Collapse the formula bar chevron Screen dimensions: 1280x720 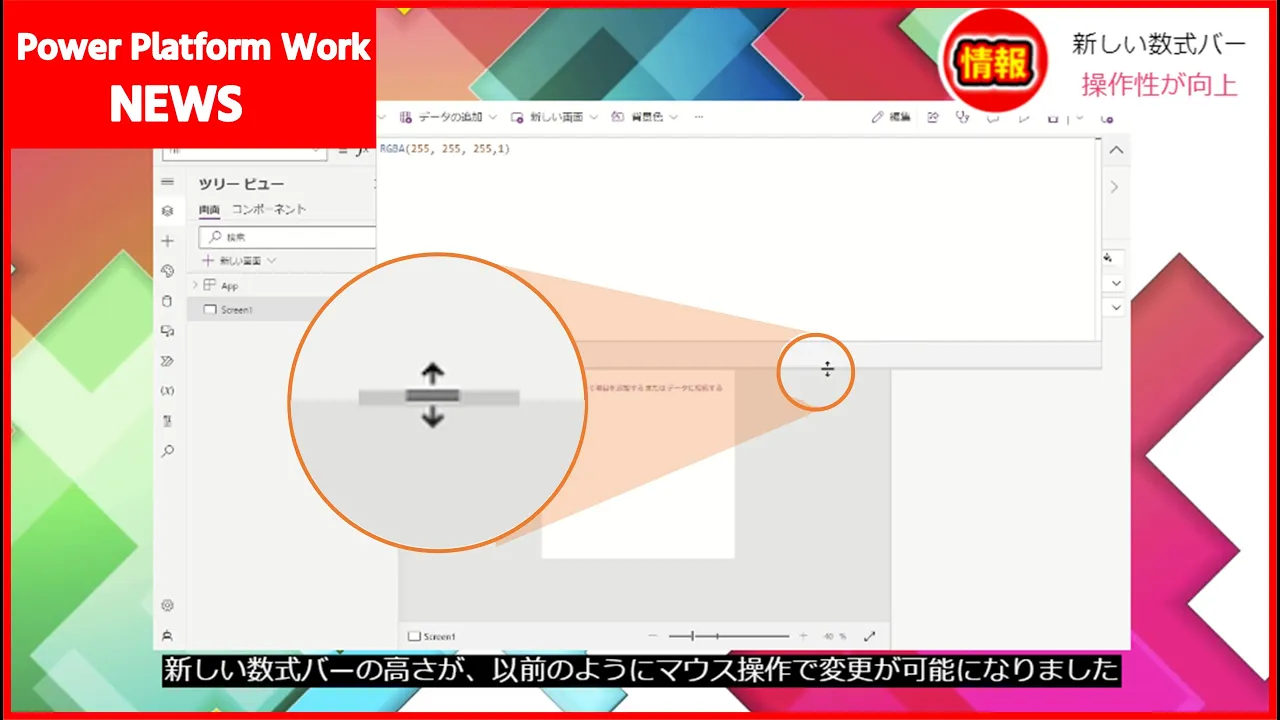coord(1117,150)
